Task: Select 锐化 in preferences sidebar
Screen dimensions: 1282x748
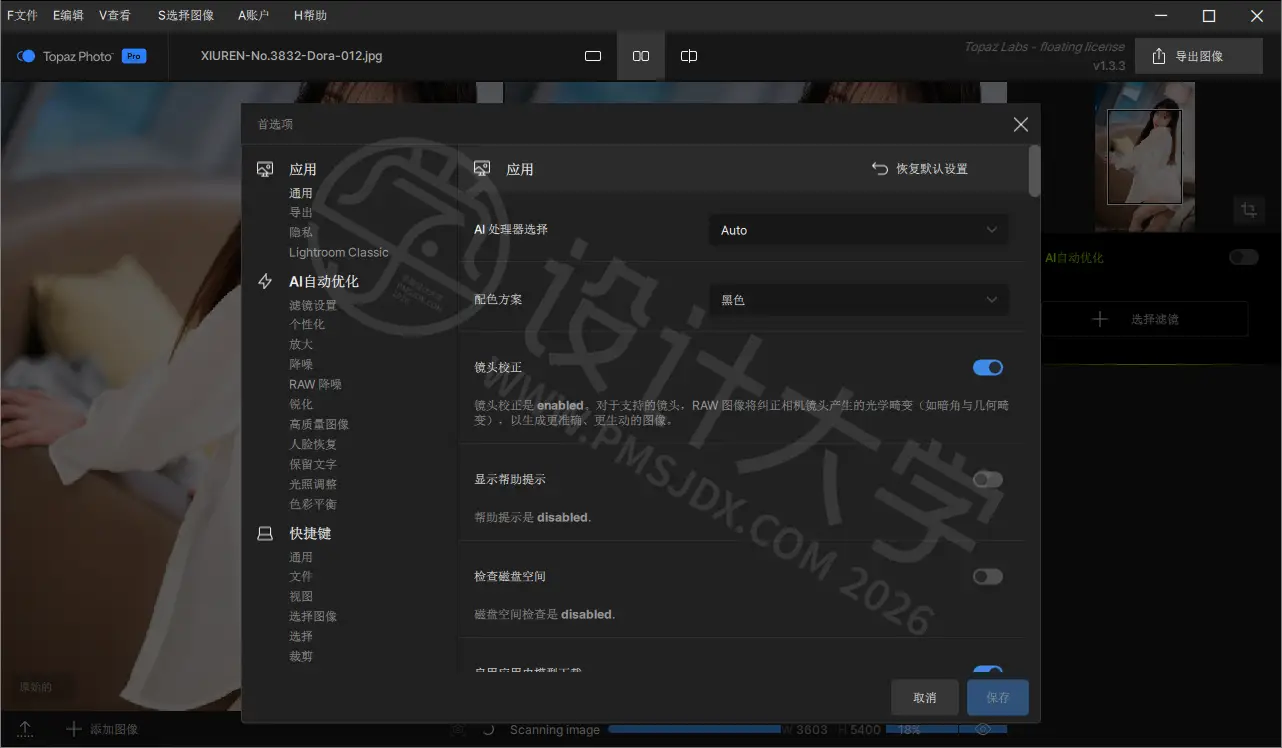Action: click(301, 404)
